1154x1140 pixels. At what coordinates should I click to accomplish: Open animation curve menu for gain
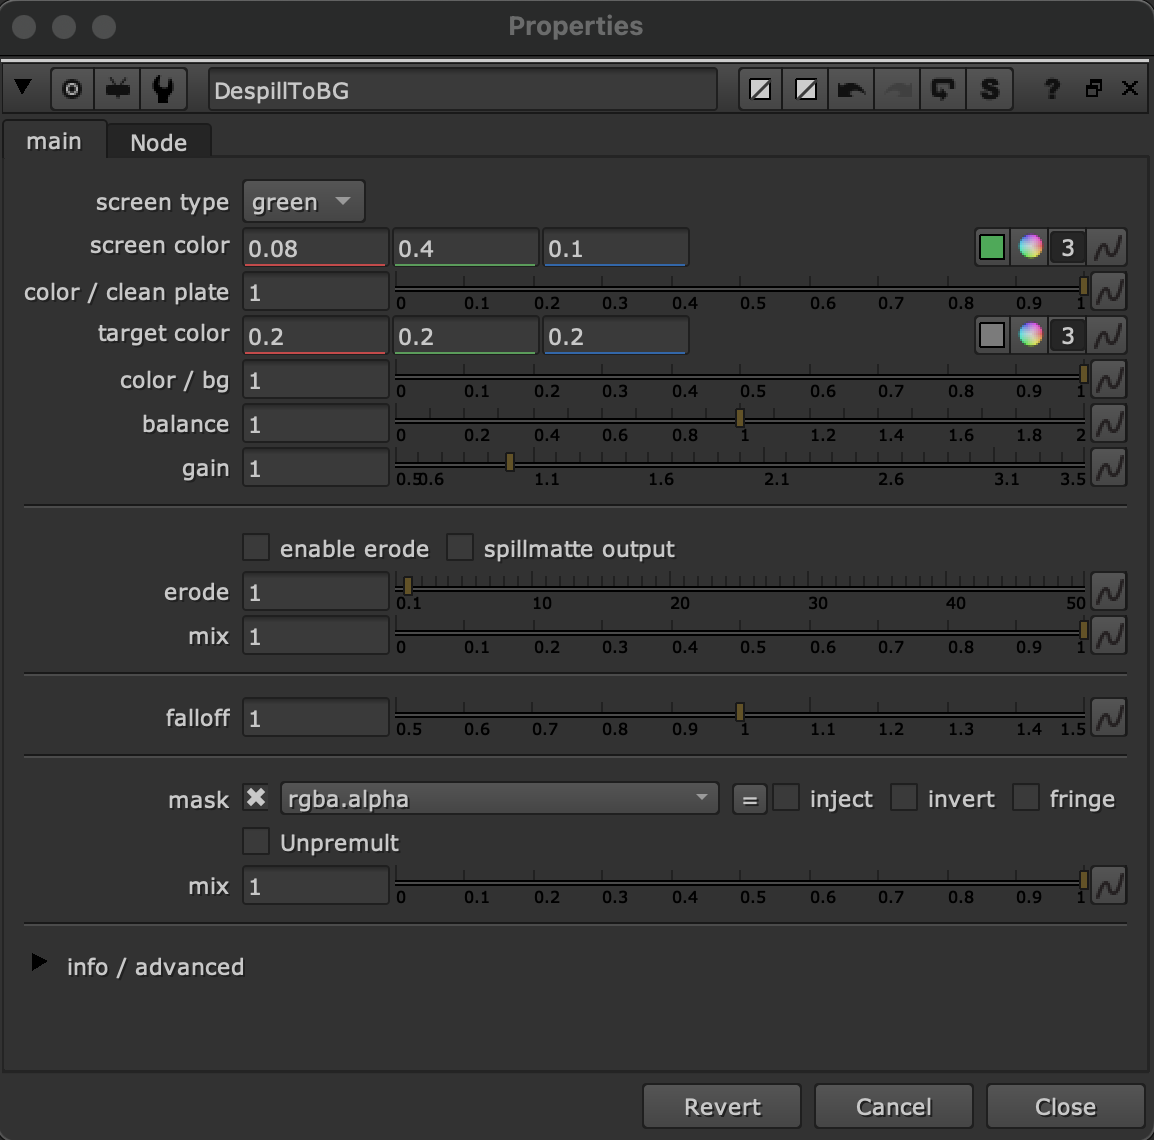point(1108,468)
